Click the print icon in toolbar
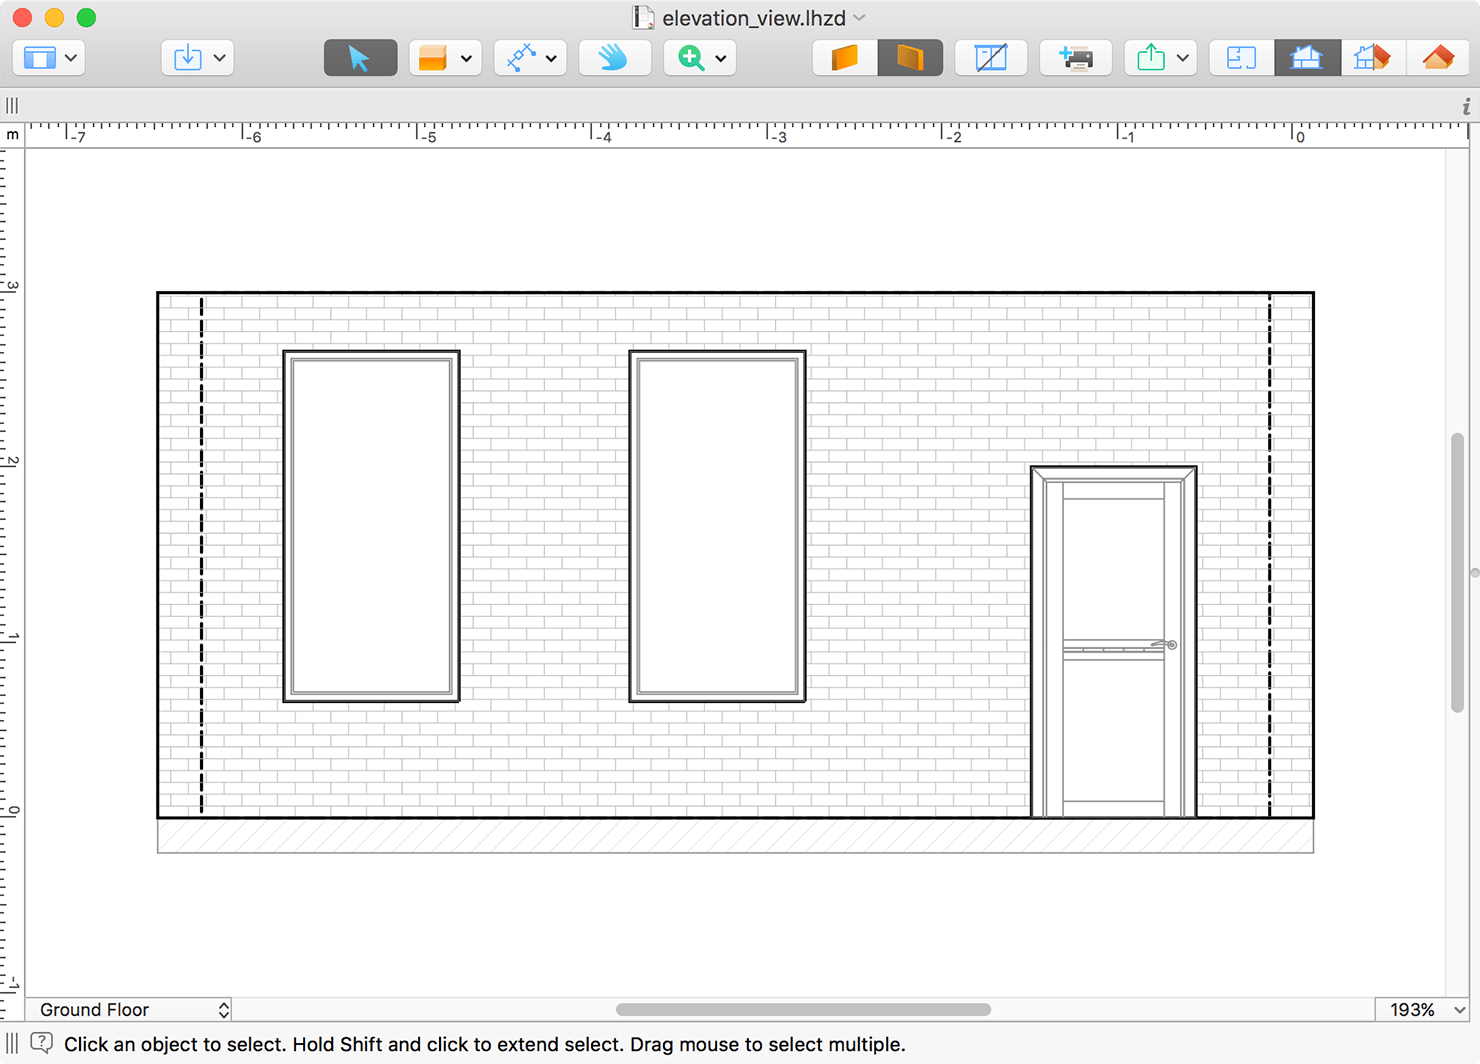1480x1064 pixels. point(1075,58)
